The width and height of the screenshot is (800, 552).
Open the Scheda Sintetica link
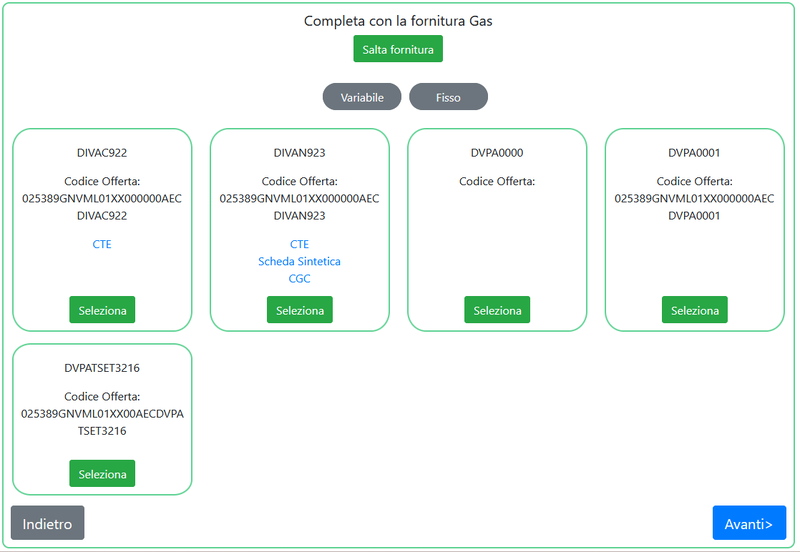[299, 261]
